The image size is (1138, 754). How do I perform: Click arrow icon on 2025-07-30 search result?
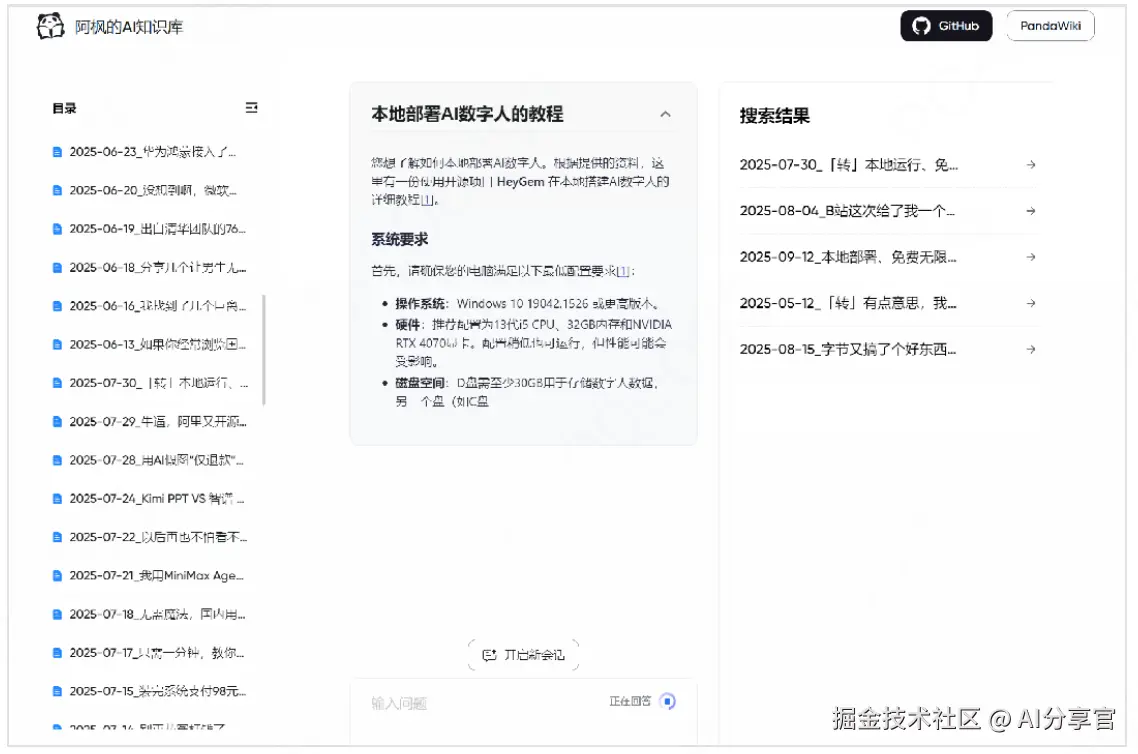pos(1031,165)
